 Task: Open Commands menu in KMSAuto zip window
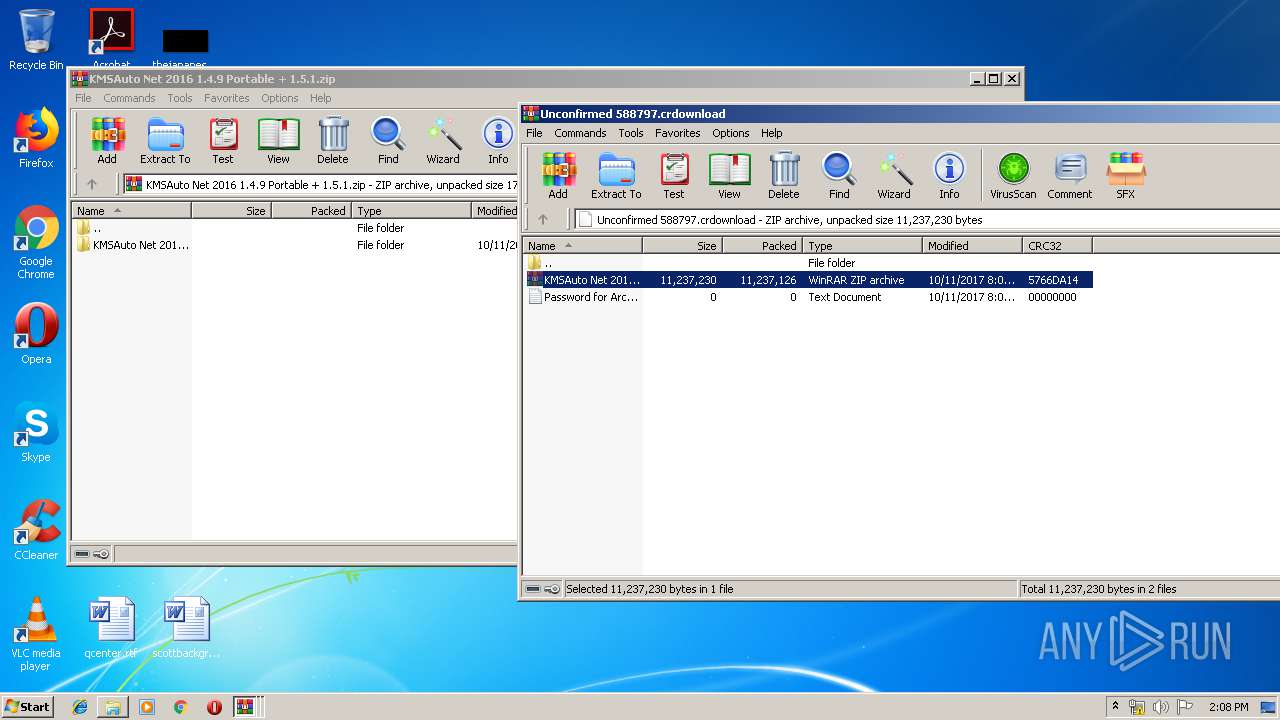coord(129,98)
